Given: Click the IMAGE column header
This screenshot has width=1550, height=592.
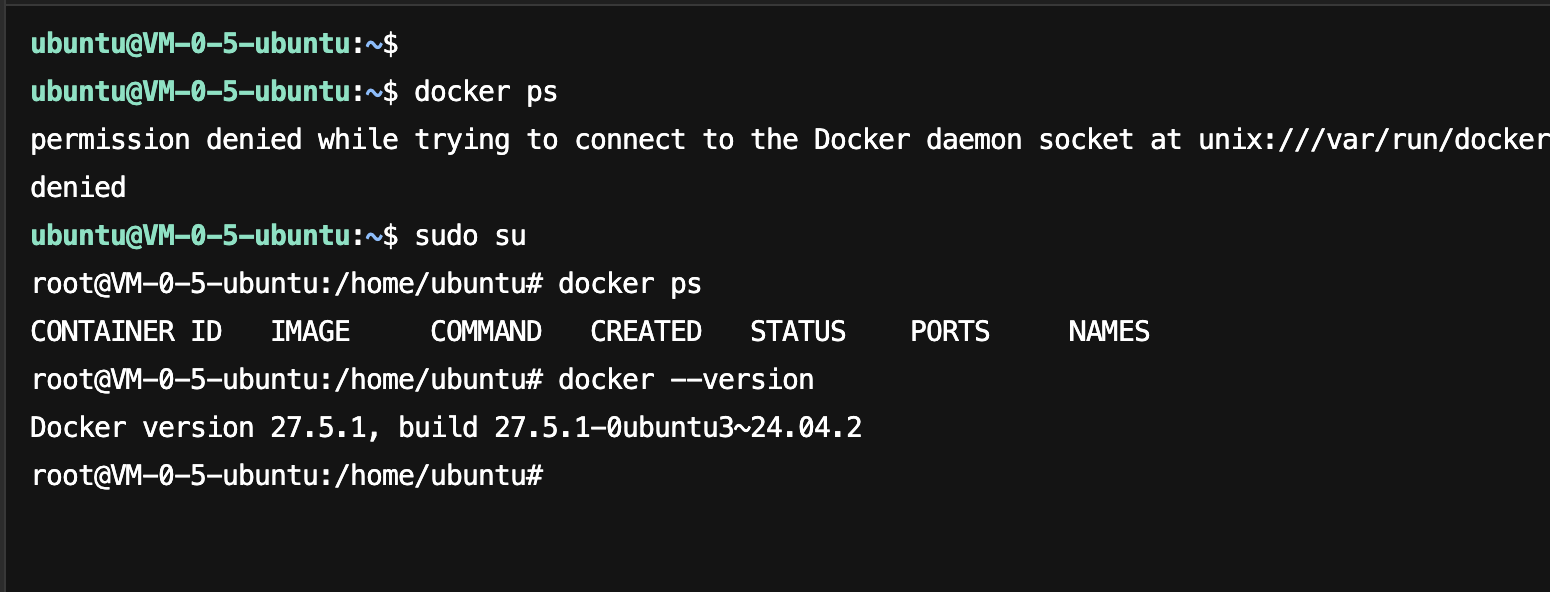Looking at the screenshot, I should coord(310,331).
